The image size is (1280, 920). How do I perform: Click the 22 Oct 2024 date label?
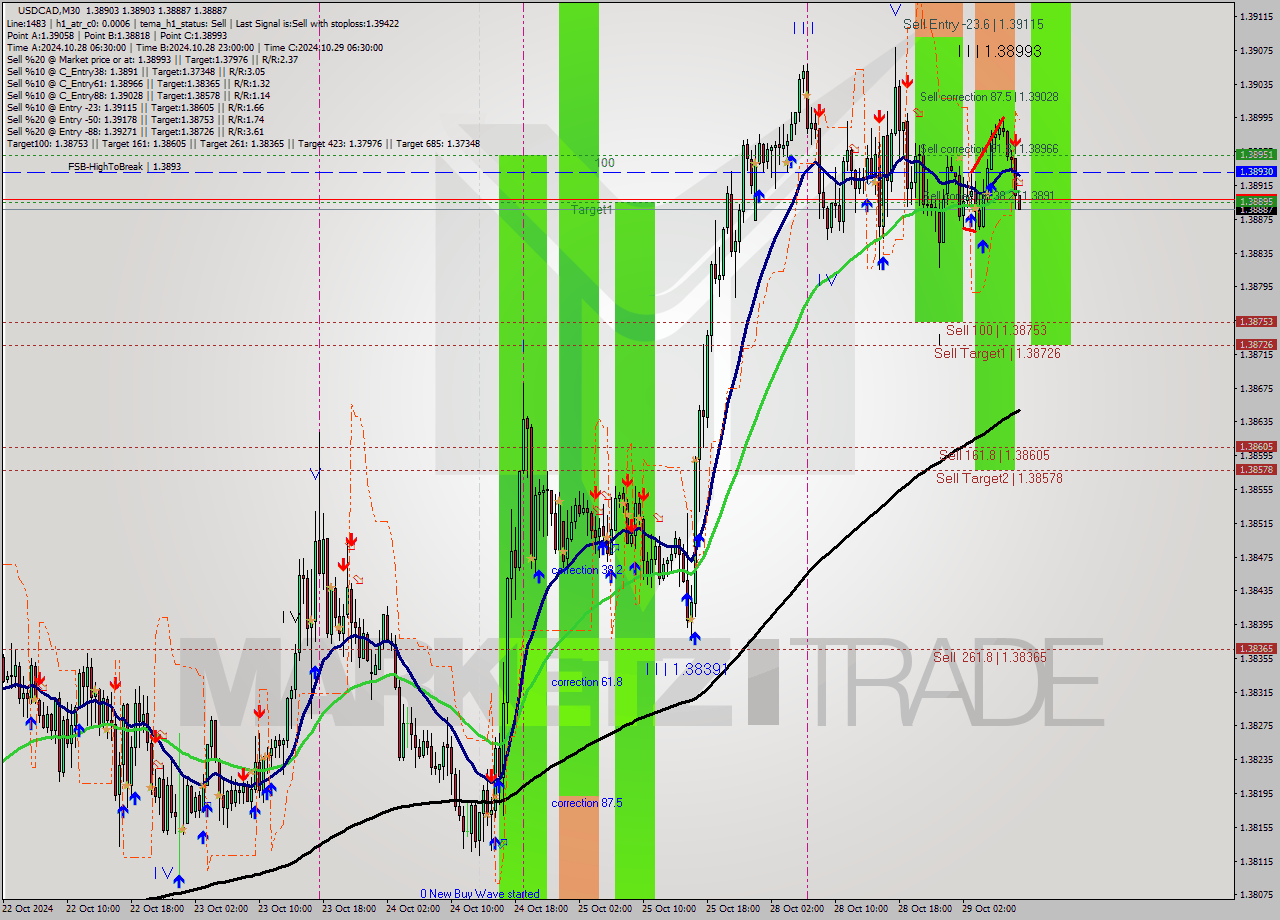coord(29,909)
